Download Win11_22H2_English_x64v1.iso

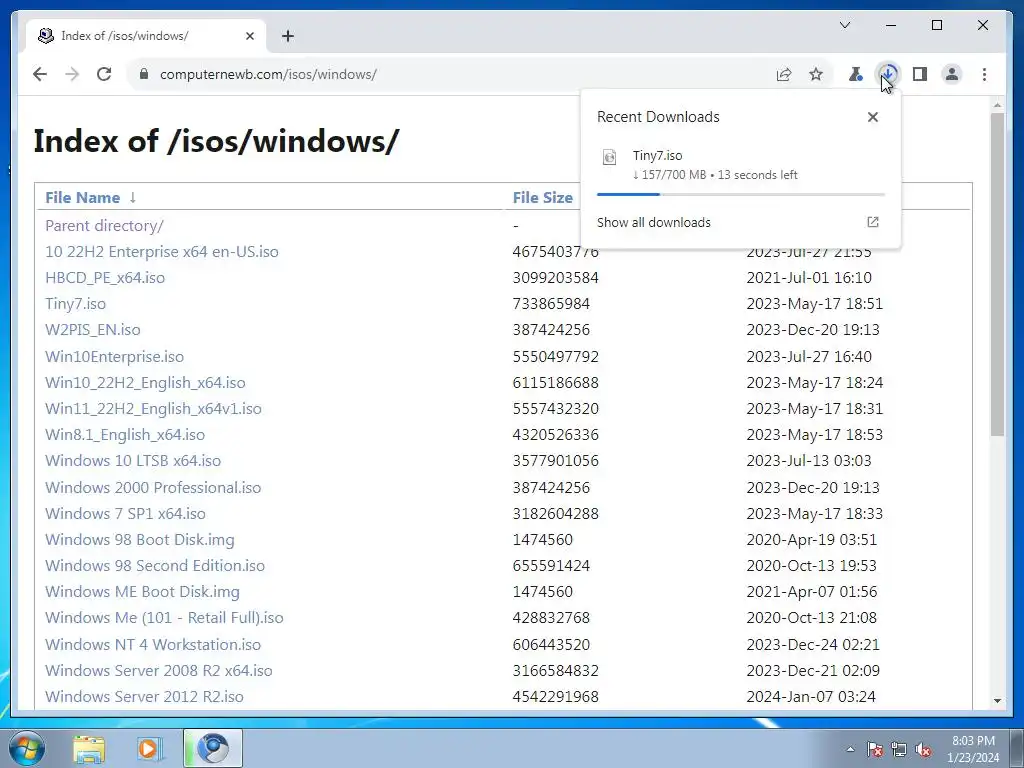point(153,409)
